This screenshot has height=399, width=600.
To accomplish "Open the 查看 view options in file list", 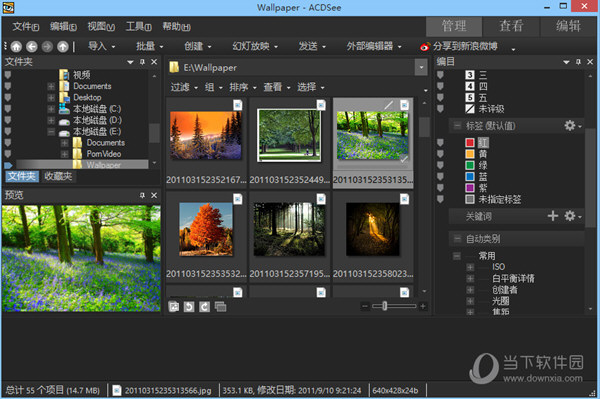I will tap(277, 87).
